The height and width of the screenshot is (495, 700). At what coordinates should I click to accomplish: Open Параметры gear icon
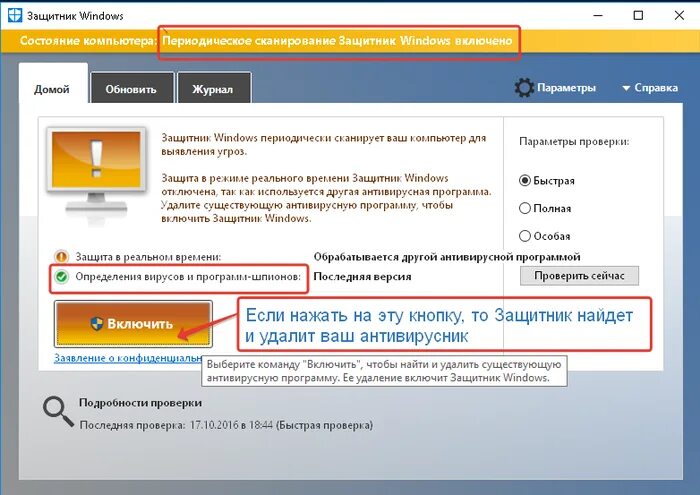pos(524,87)
